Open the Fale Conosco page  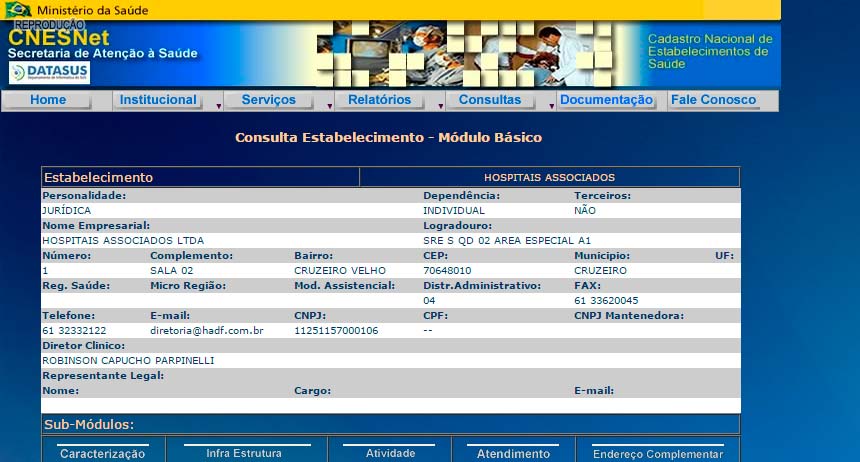[713, 100]
